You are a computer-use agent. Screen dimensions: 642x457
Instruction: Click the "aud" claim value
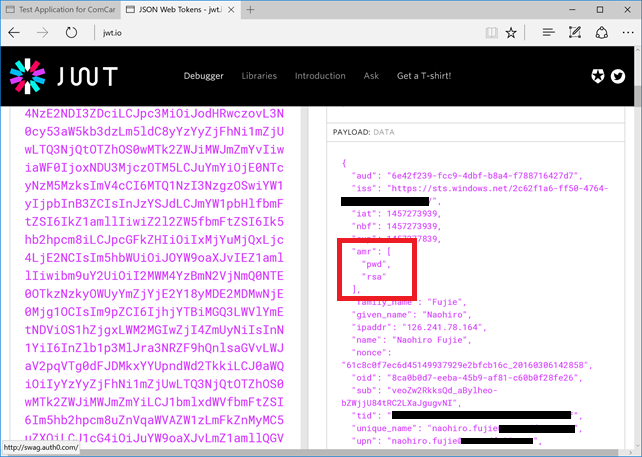(482, 176)
